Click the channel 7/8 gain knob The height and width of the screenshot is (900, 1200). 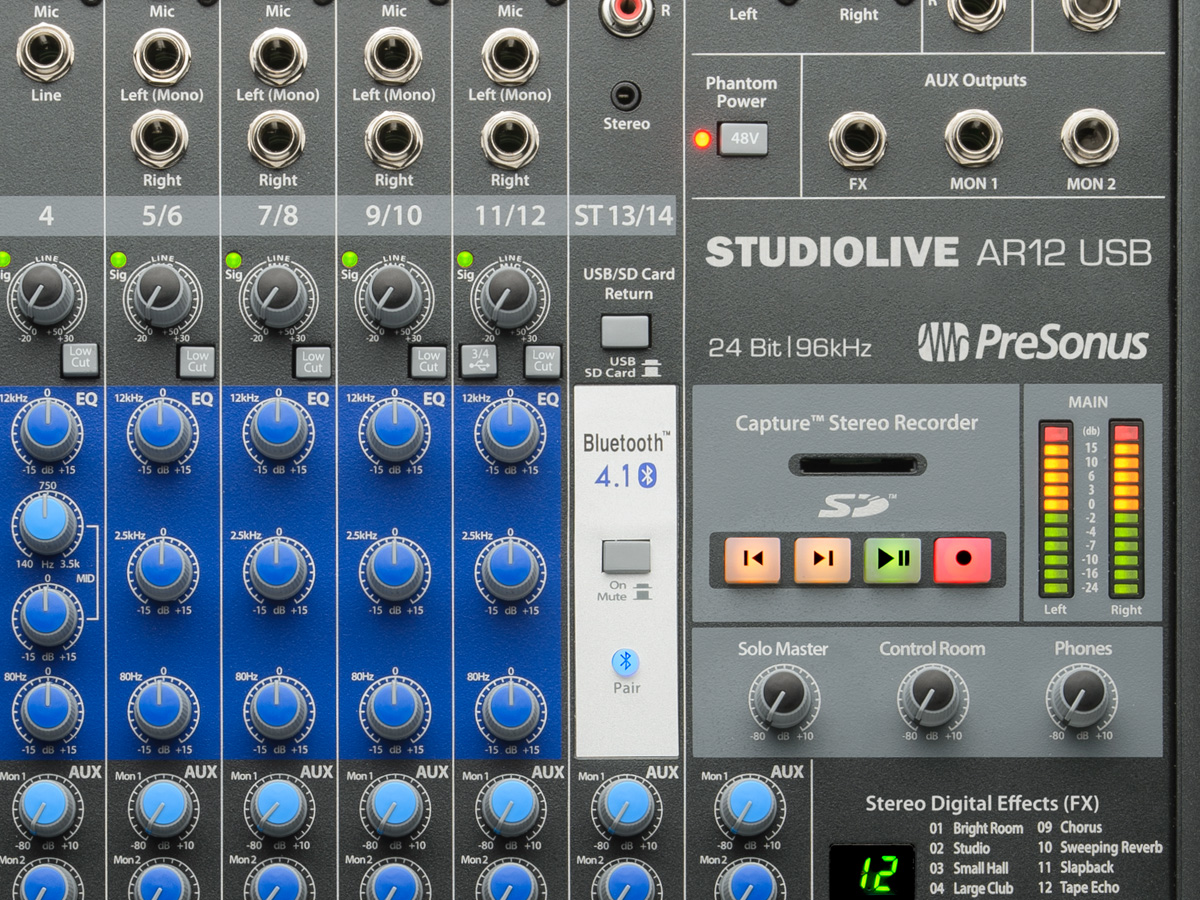[279, 295]
